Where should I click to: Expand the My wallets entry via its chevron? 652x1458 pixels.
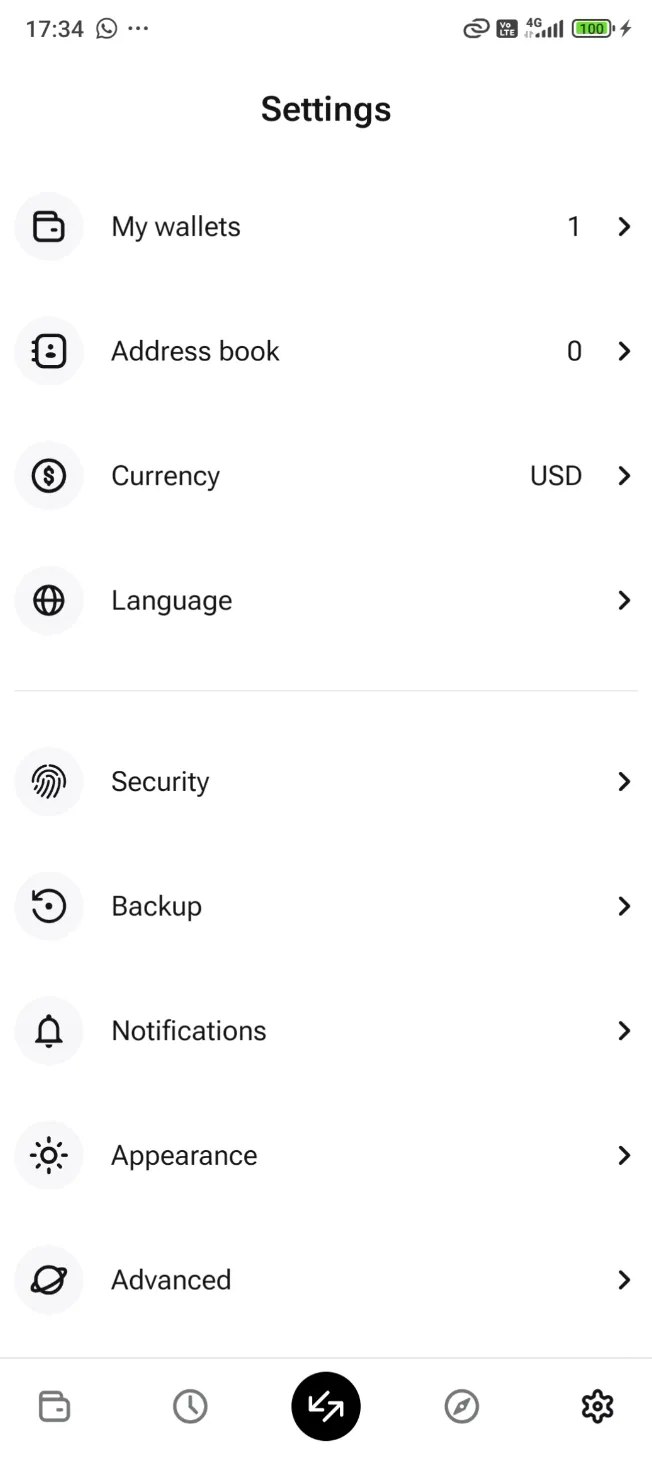coord(624,226)
